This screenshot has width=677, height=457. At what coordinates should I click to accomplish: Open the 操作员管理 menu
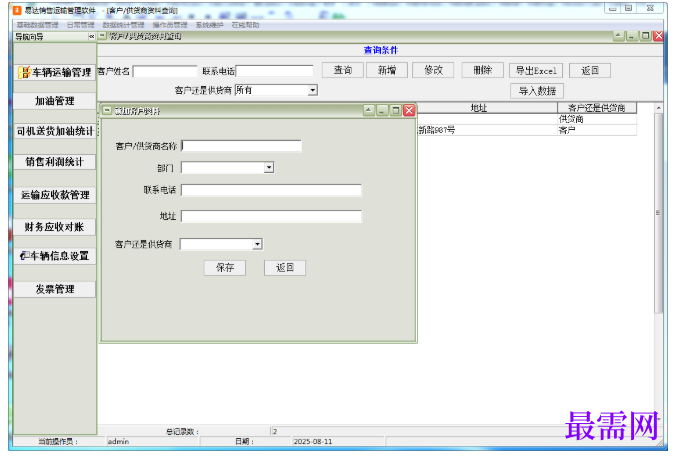pos(170,25)
